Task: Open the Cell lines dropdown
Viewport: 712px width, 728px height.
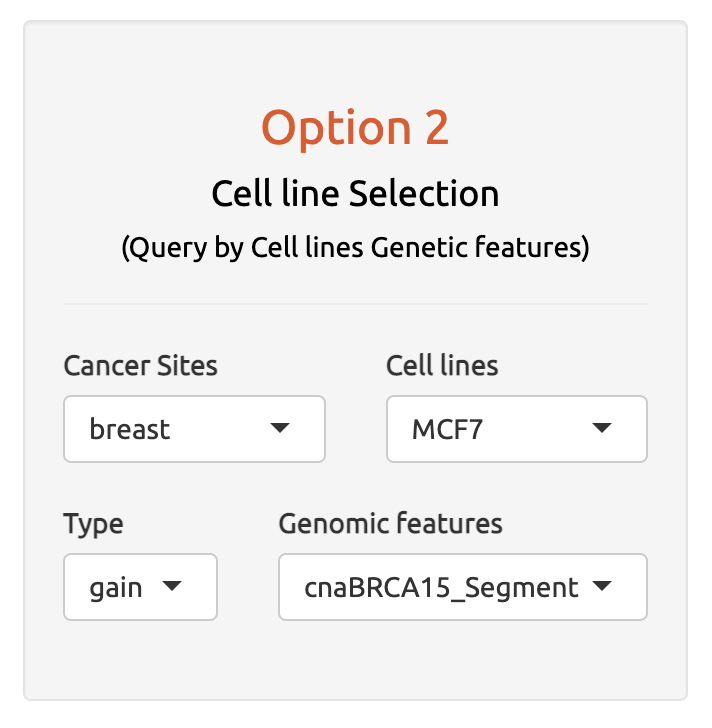Action: (517, 429)
